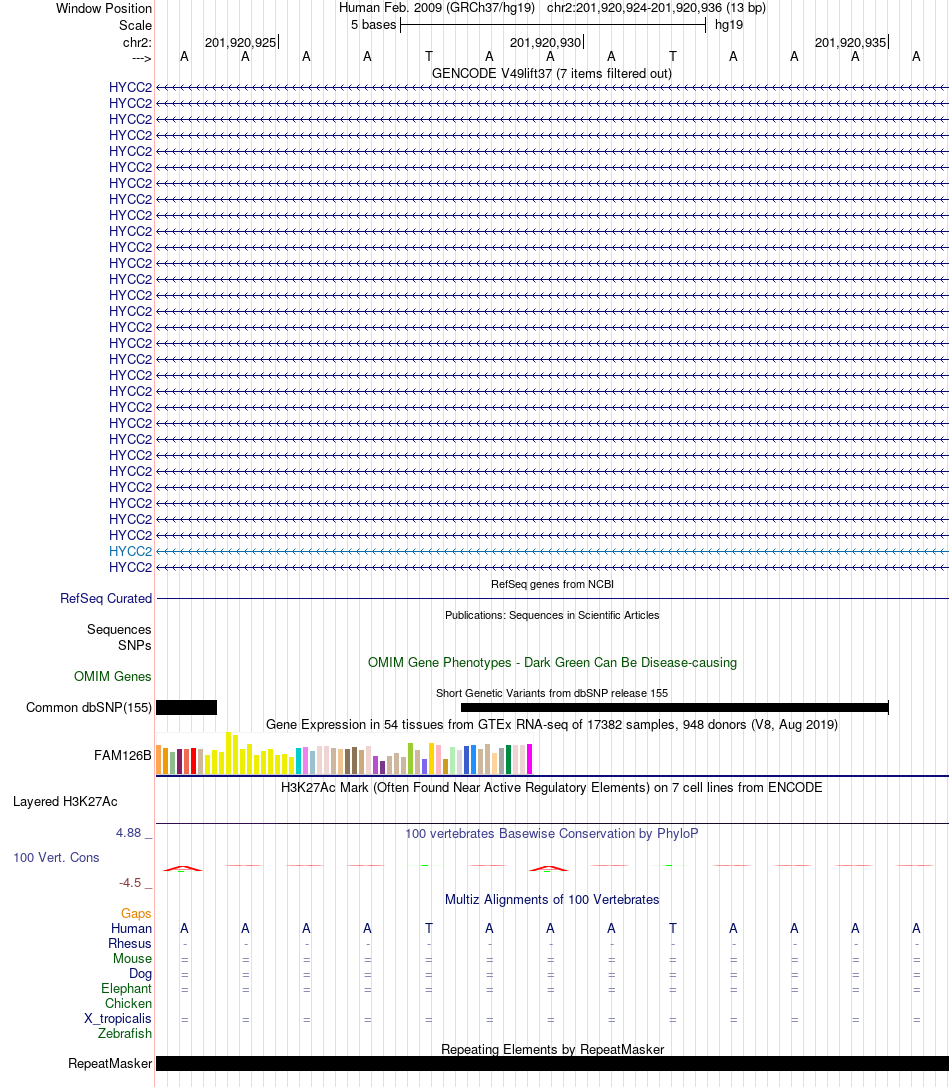Open Publications: Sequences in Scientific Articles title
This screenshot has height=1087, width=950.
552,615
